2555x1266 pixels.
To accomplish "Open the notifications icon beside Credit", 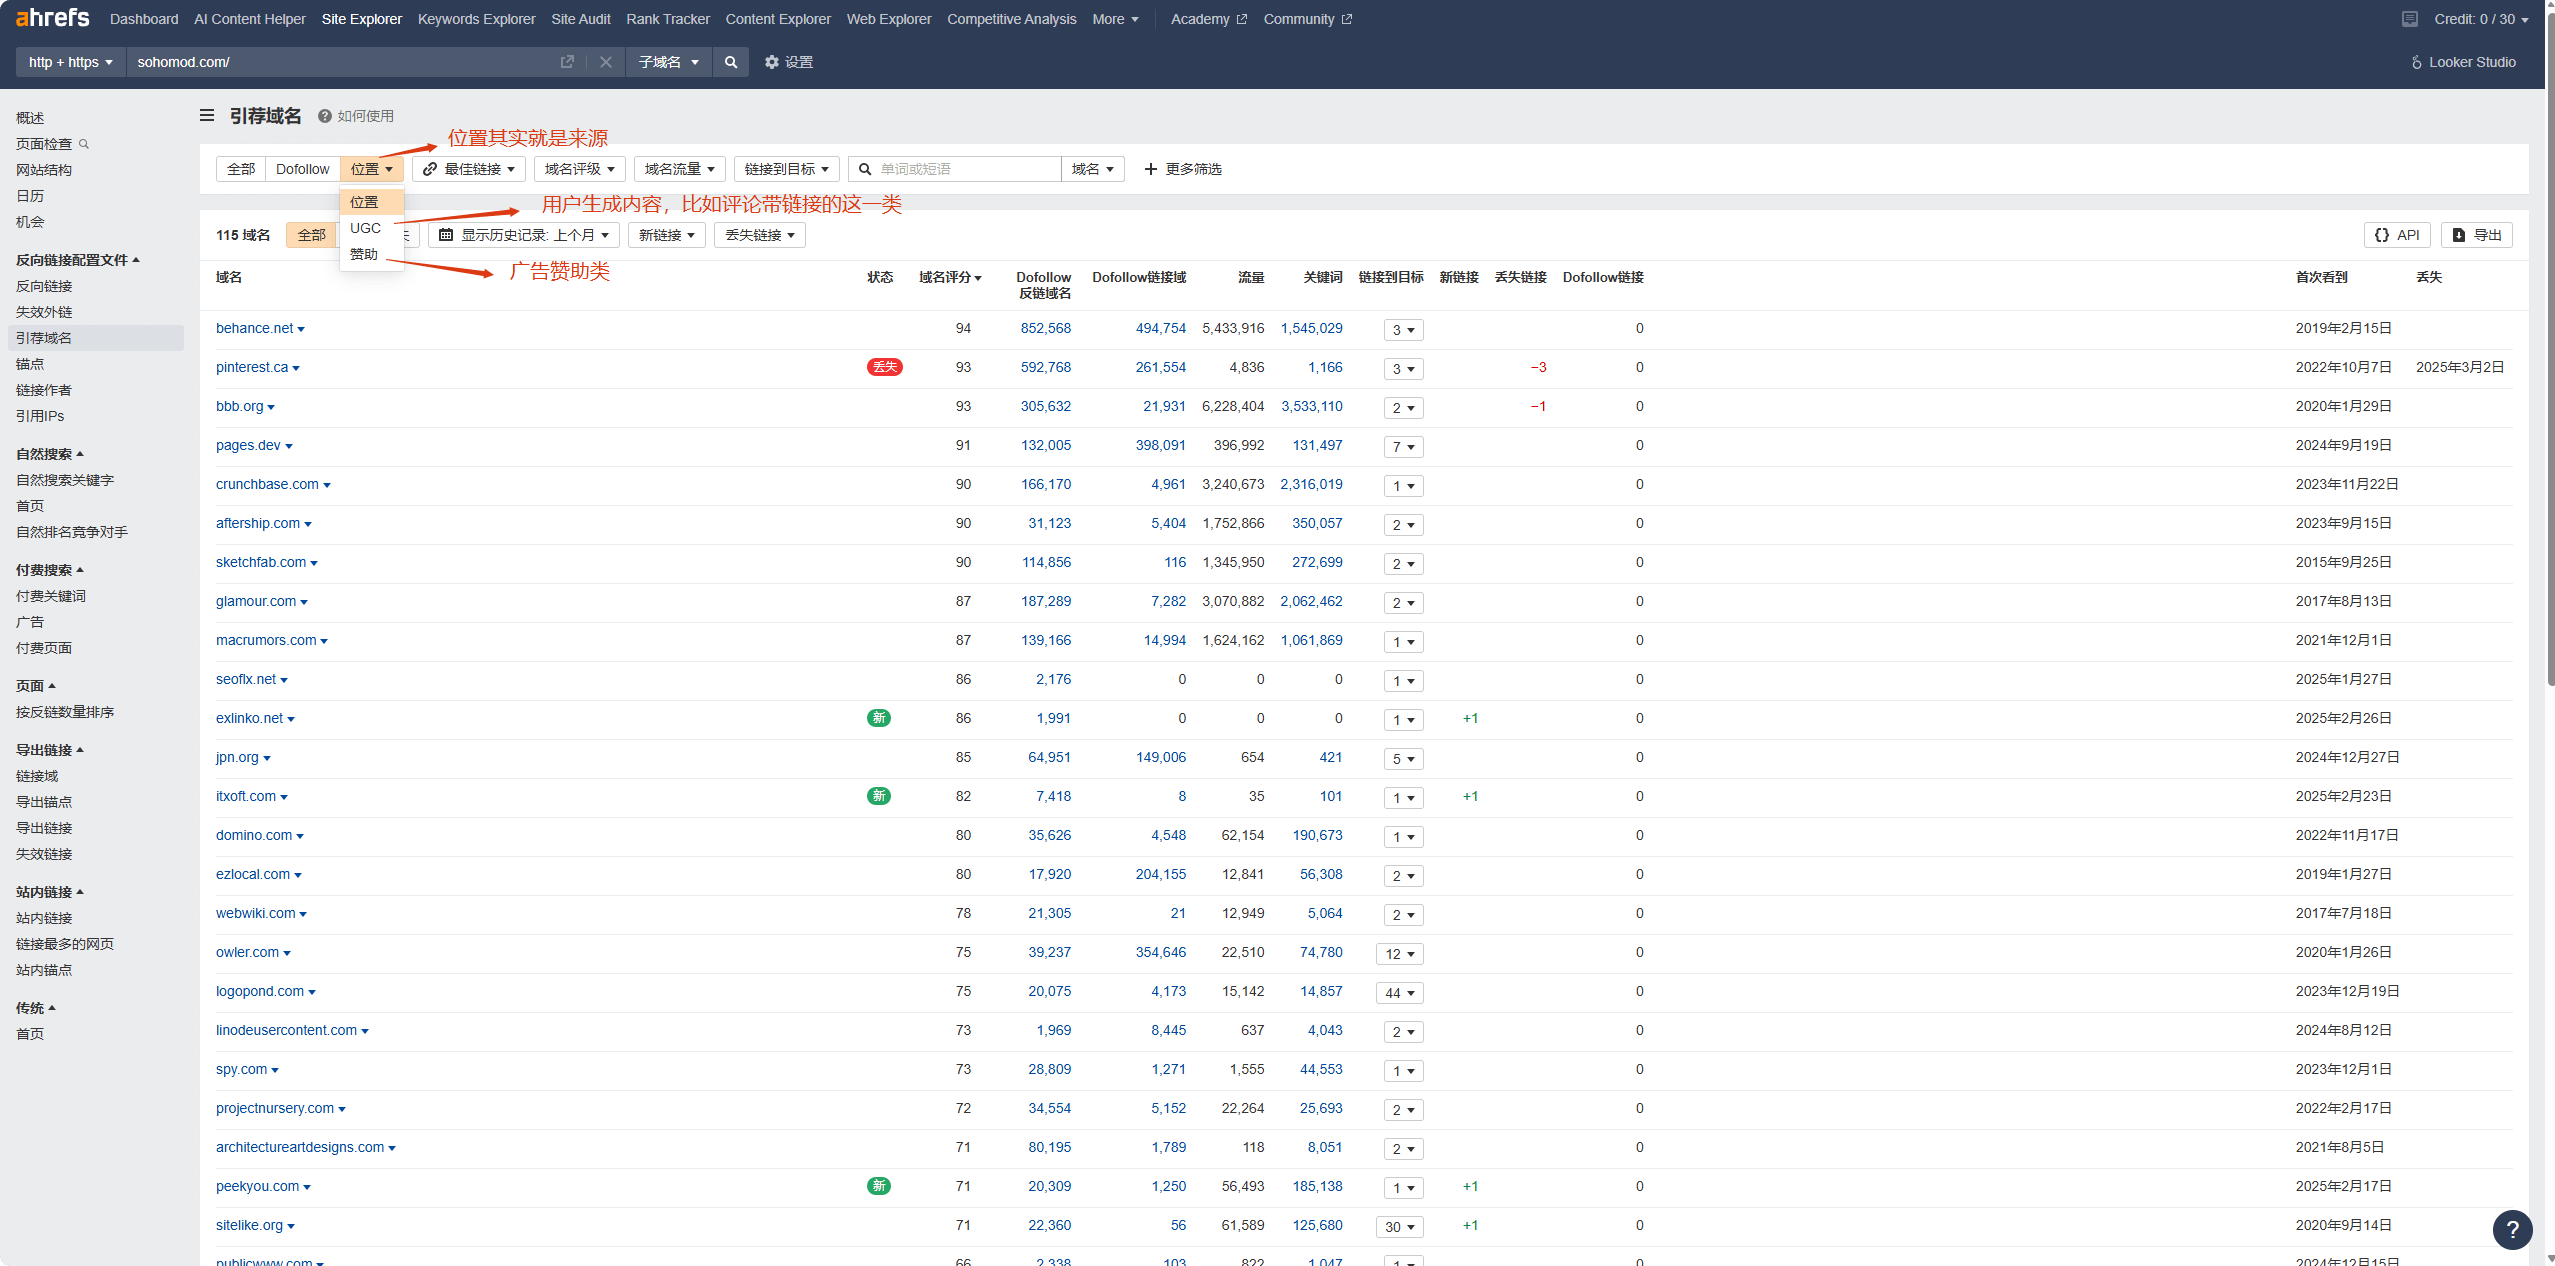I will (x=2409, y=19).
